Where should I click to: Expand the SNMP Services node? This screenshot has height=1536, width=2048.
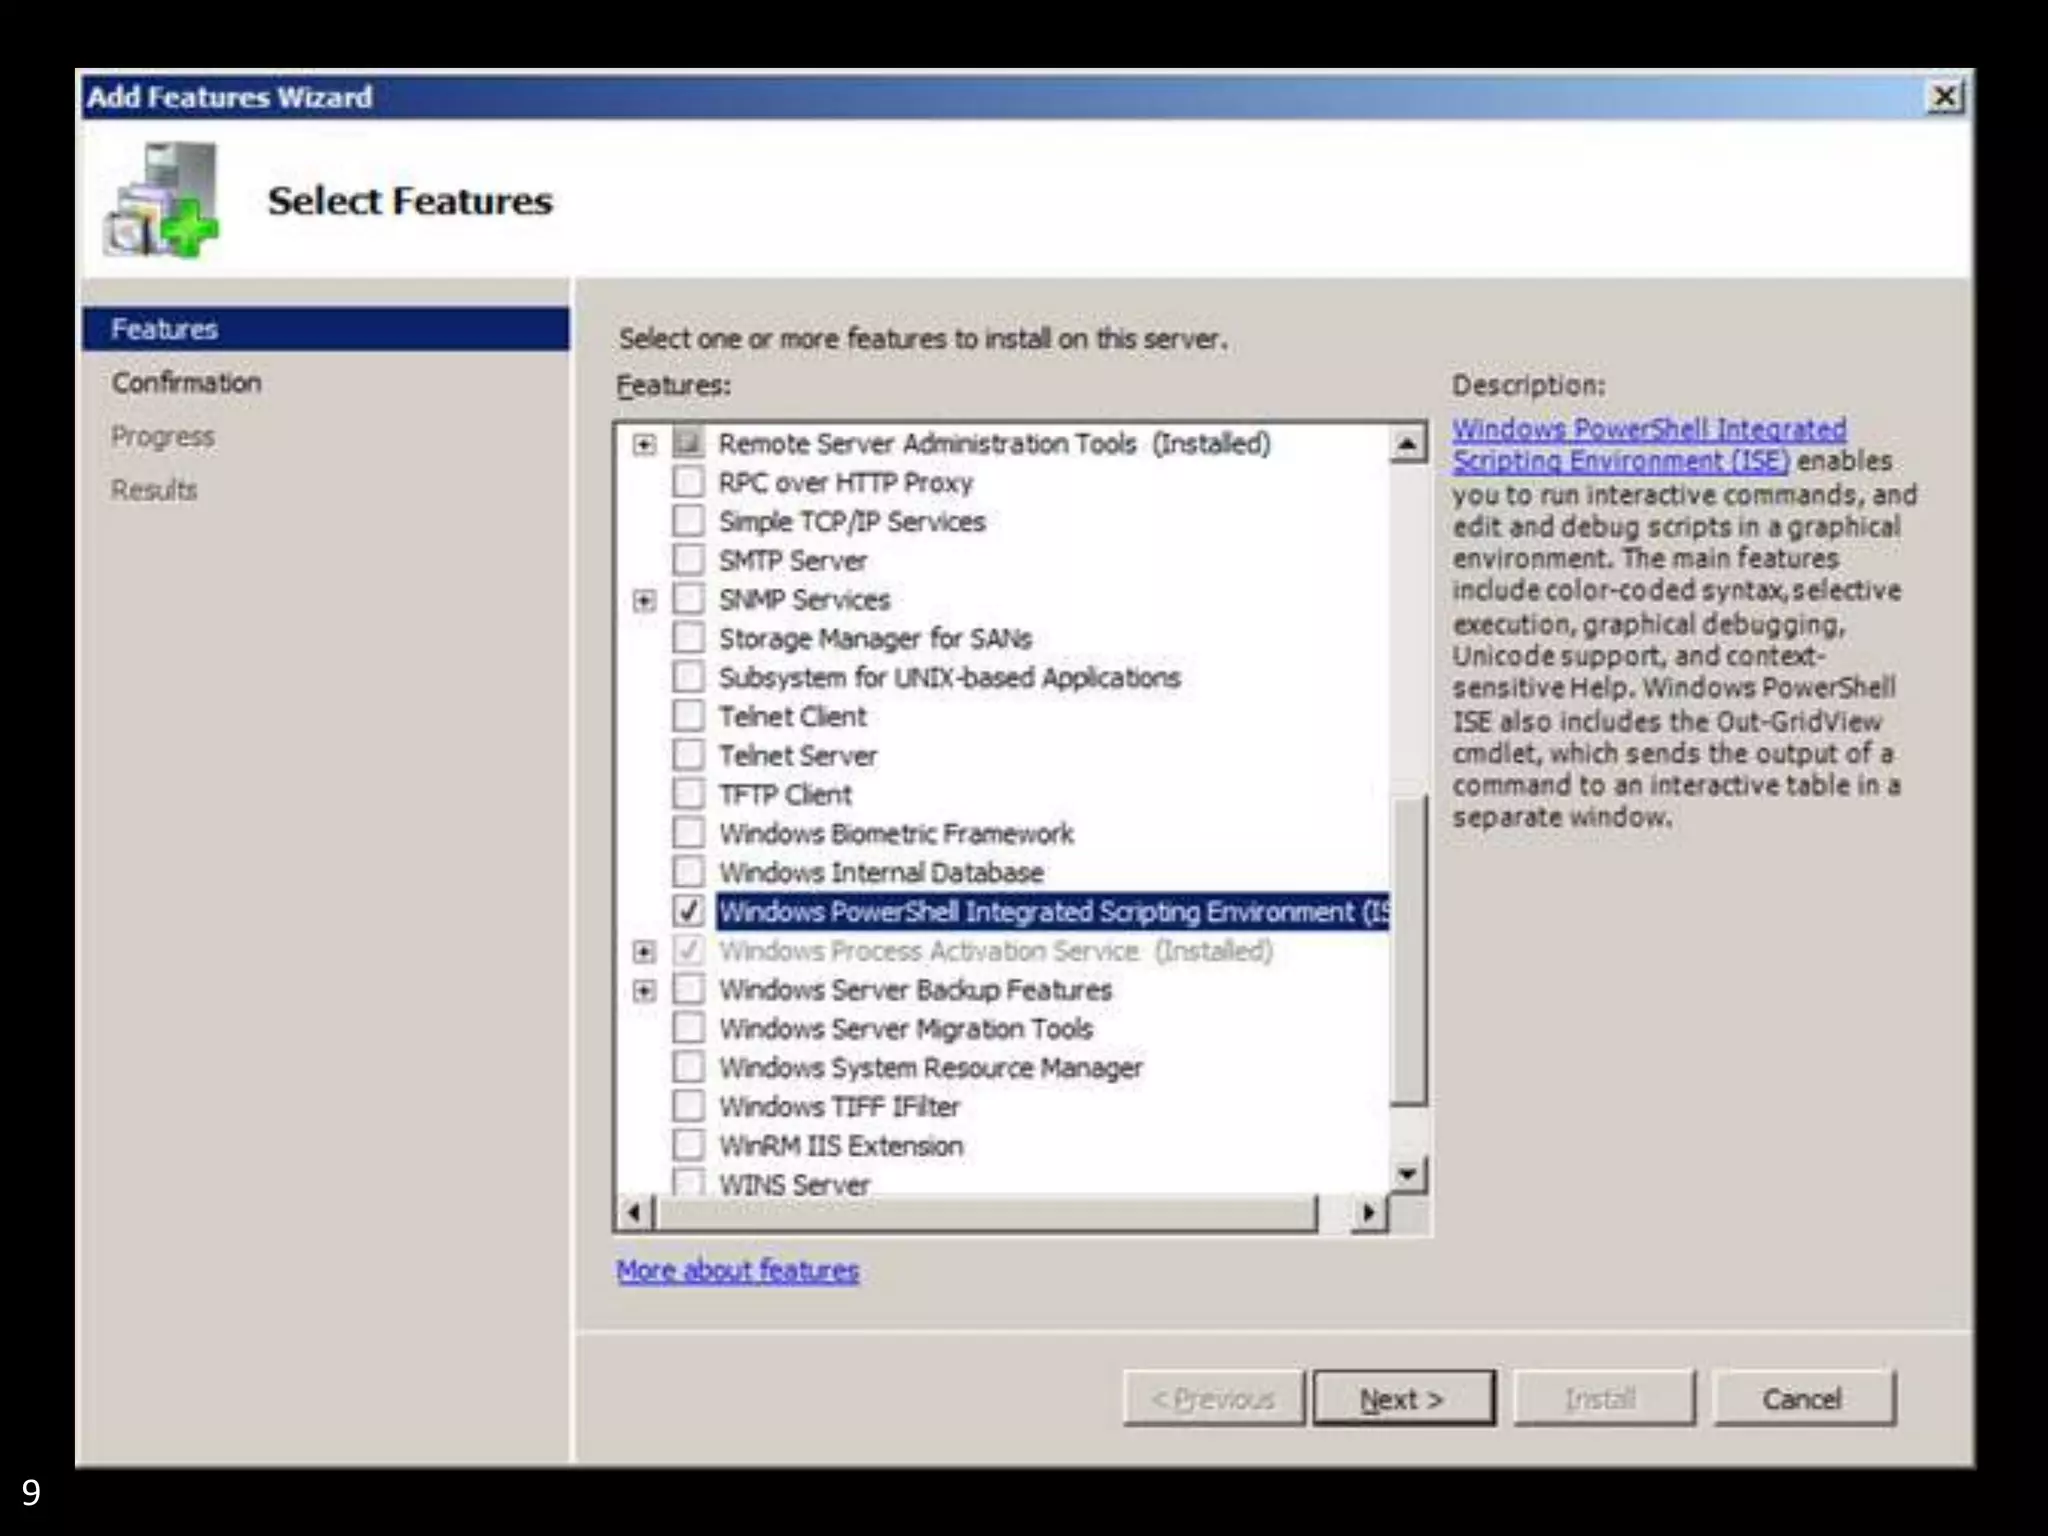click(x=645, y=600)
